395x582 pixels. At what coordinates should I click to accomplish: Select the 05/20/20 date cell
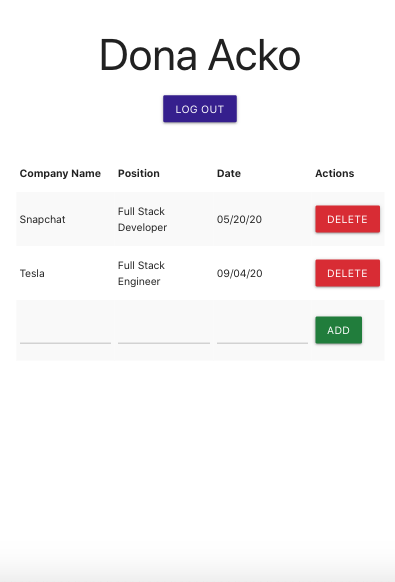coord(239,219)
